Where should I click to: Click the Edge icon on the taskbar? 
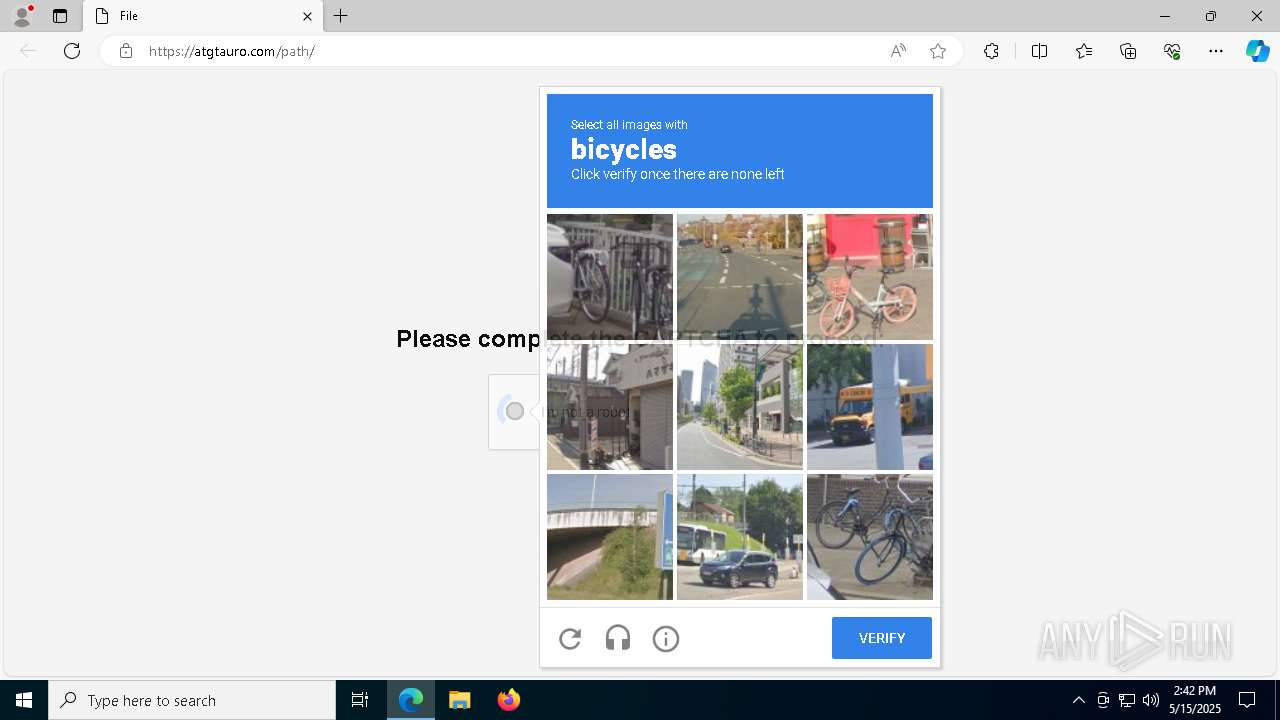click(x=411, y=700)
